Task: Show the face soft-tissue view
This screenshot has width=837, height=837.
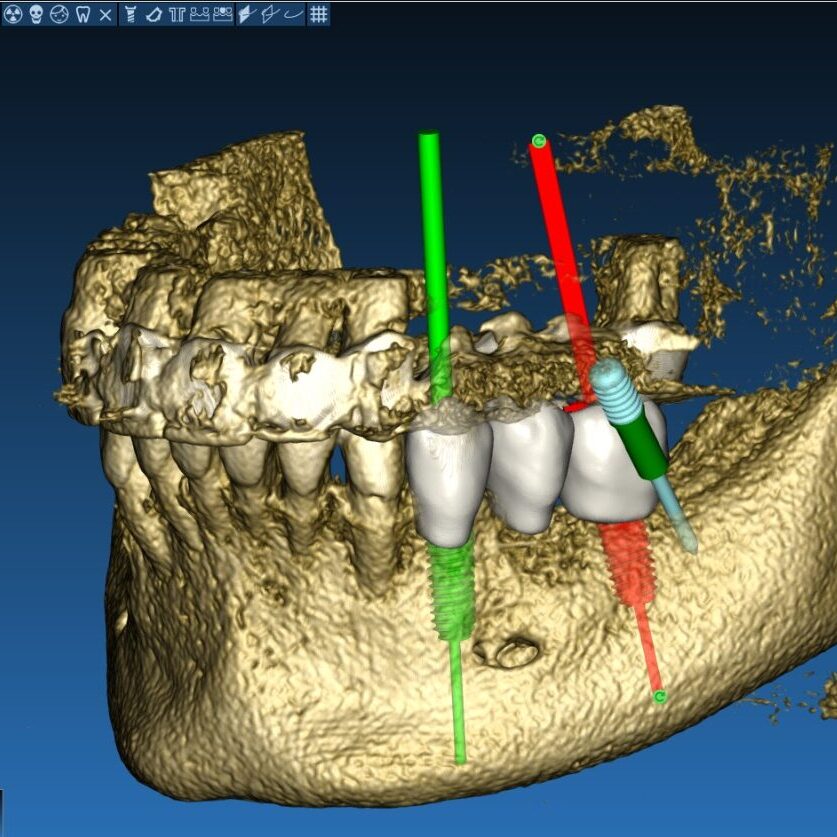Action: click(x=59, y=14)
